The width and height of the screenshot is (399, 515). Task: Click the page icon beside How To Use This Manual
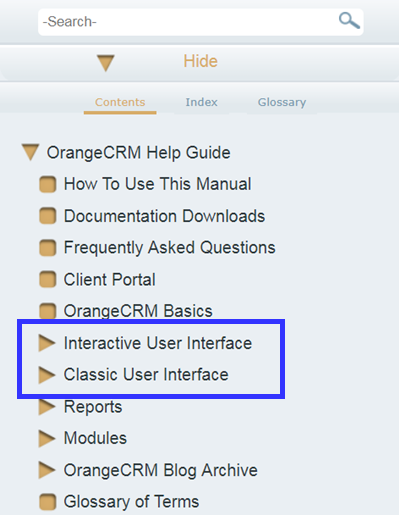point(48,184)
